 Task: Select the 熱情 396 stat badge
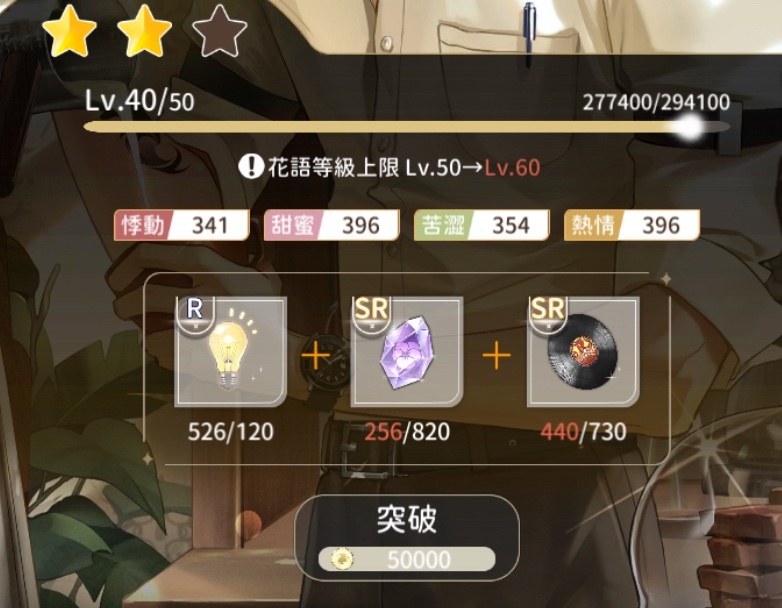(x=632, y=225)
